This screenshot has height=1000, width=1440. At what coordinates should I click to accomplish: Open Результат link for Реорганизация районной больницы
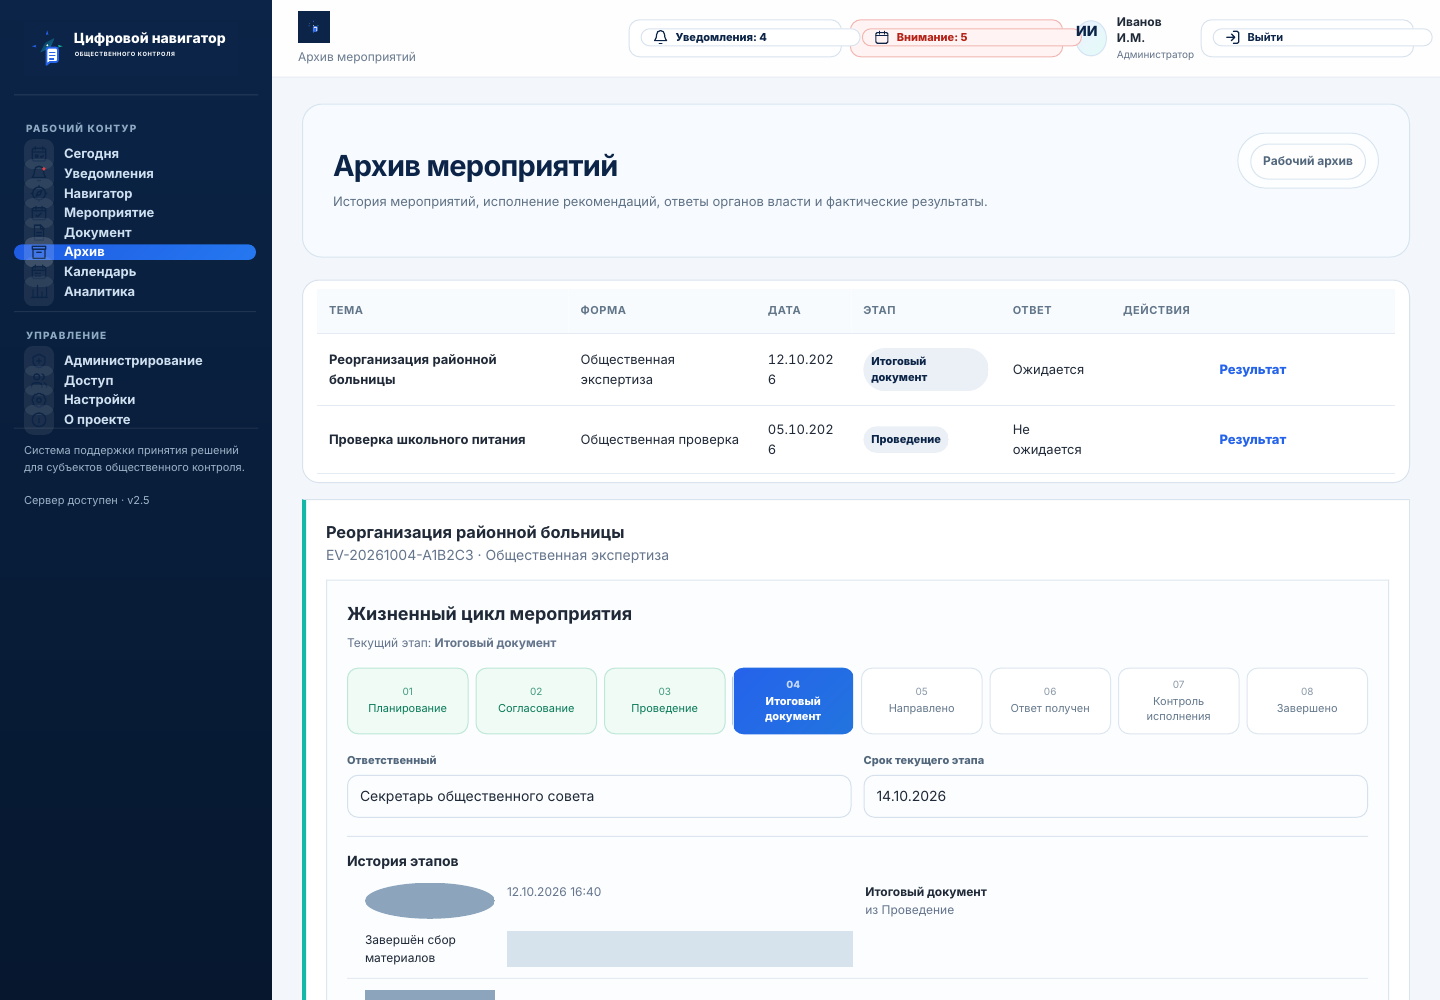click(1252, 370)
